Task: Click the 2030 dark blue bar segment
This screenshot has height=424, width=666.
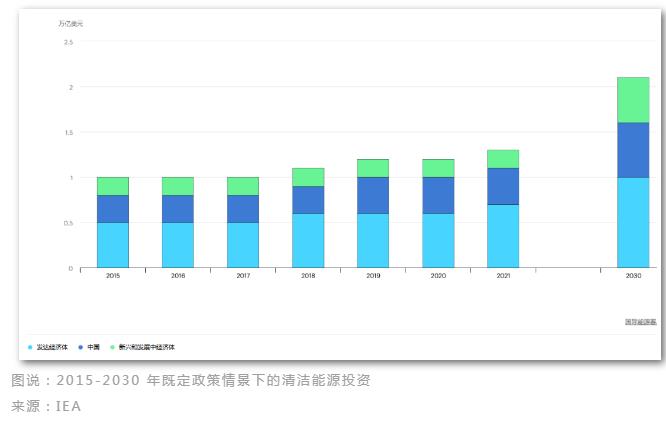Action: [633, 150]
